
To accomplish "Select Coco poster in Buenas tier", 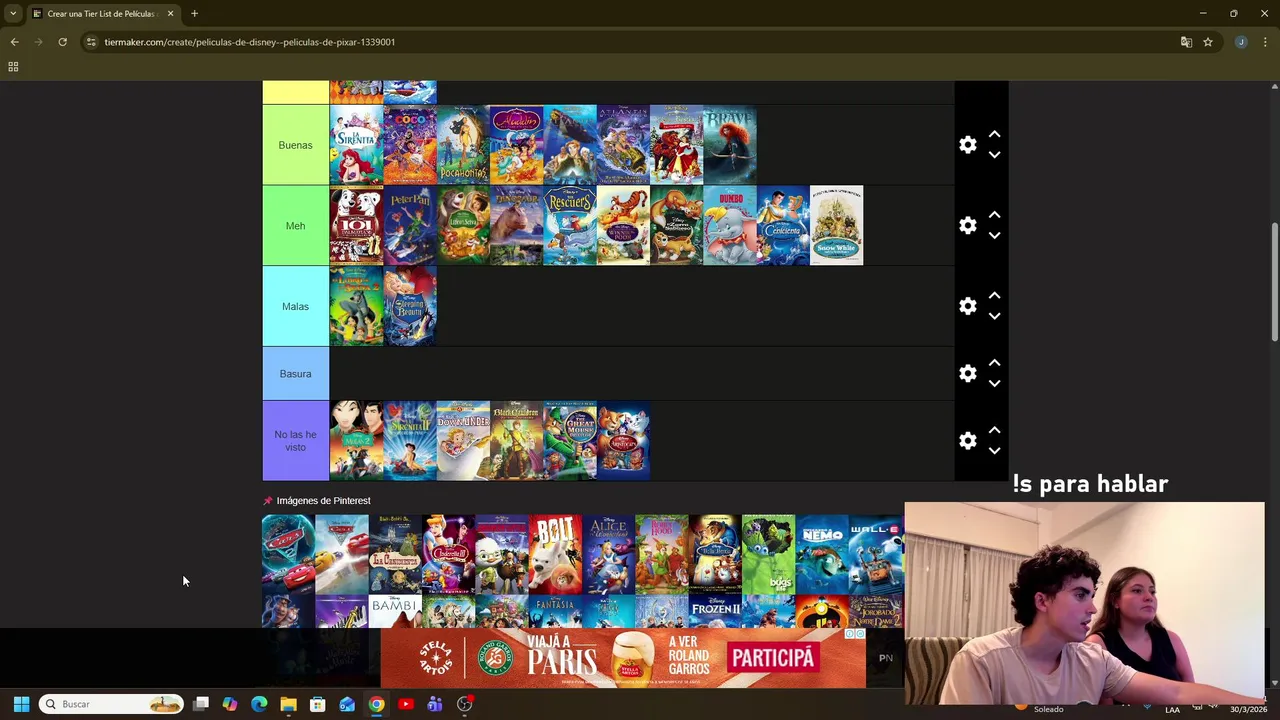I will click(410, 145).
